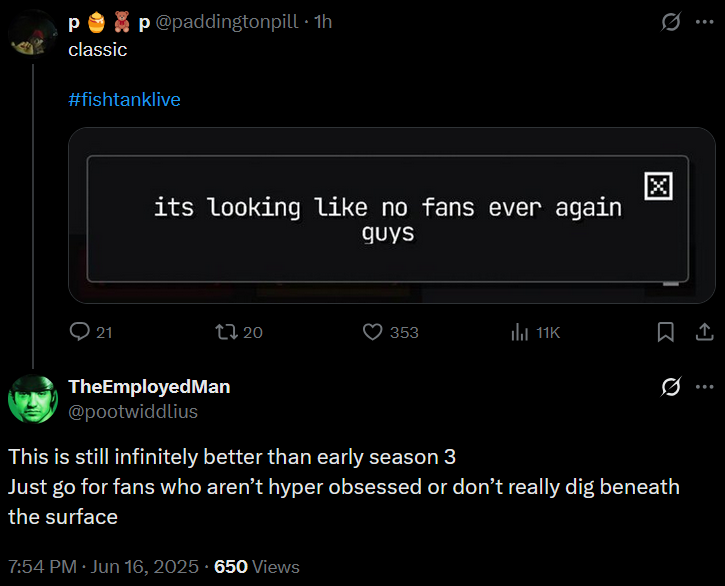Image resolution: width=725 pixels, height=586 pixels.
Task: Share the paddingtonpill tweet
Action: (x=704, y=332)
